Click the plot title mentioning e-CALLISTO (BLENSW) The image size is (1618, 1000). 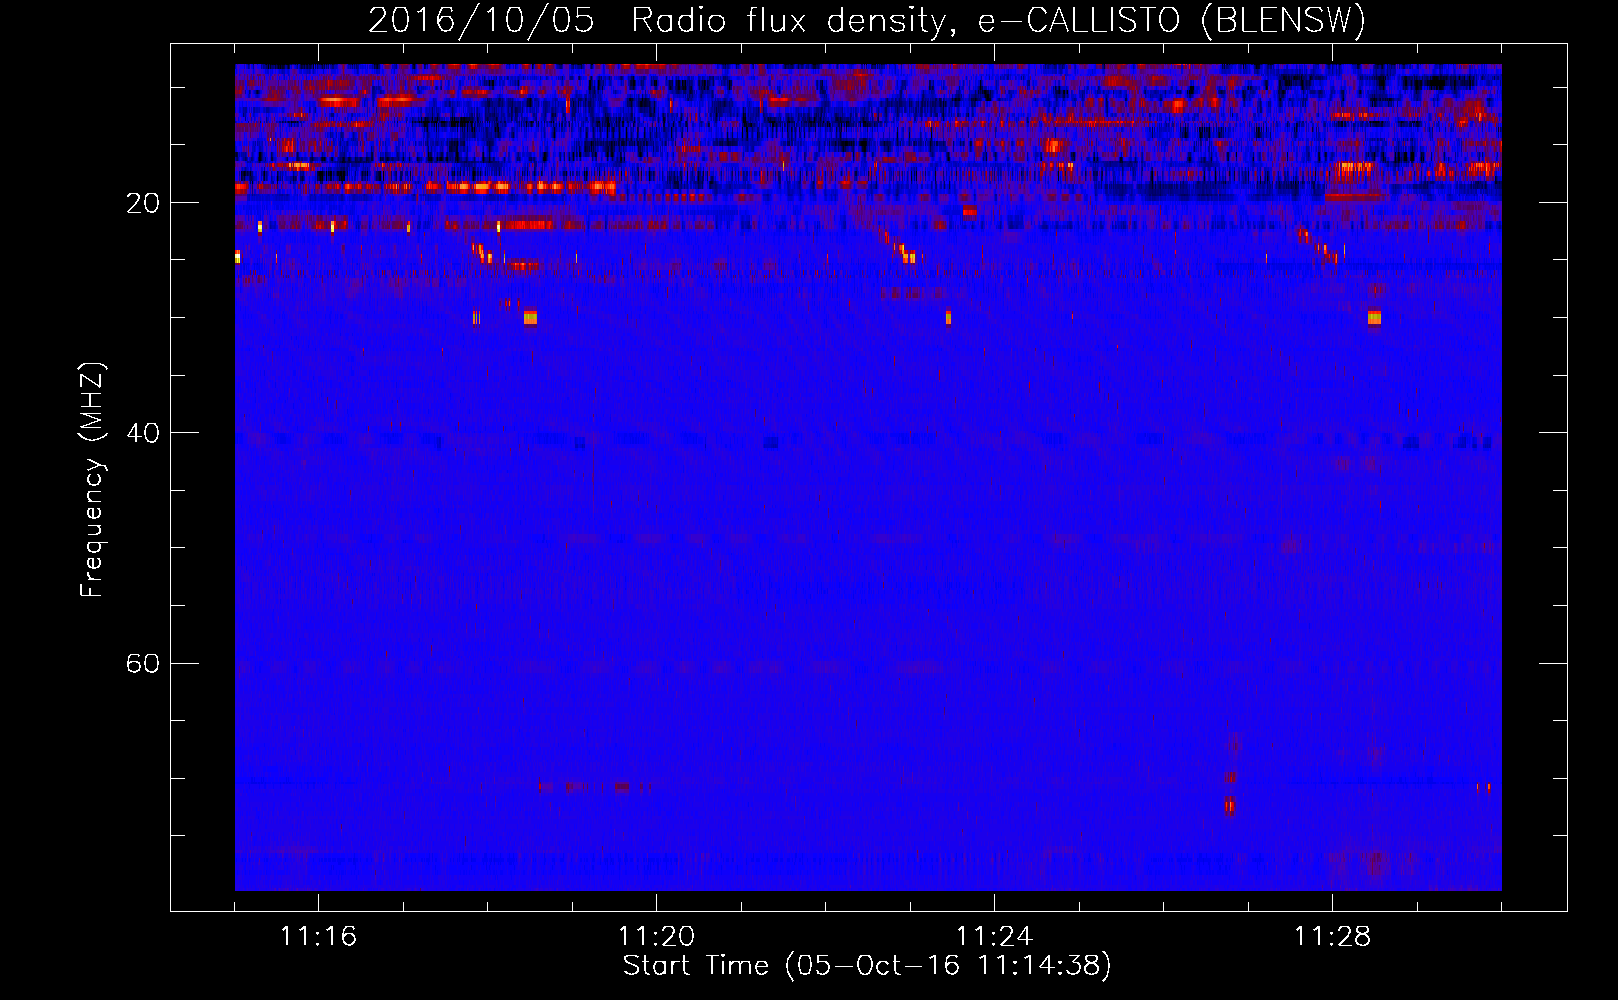point(867,21)
